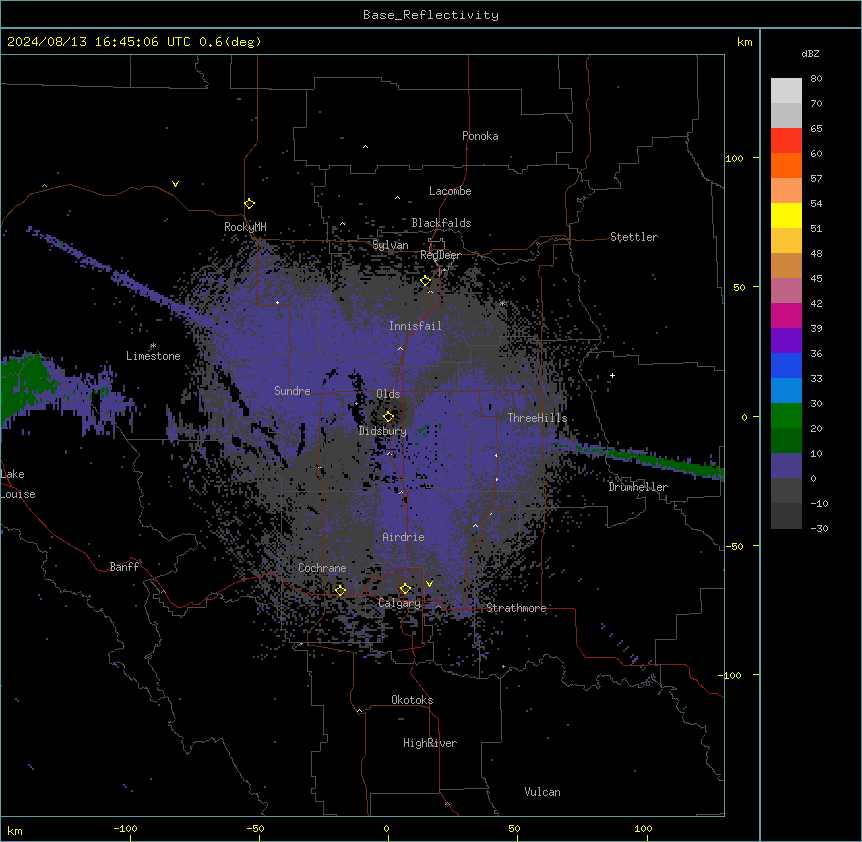
Task: Pick the light orange 54-57 dBZ swatch
Action: click(786, 191)
